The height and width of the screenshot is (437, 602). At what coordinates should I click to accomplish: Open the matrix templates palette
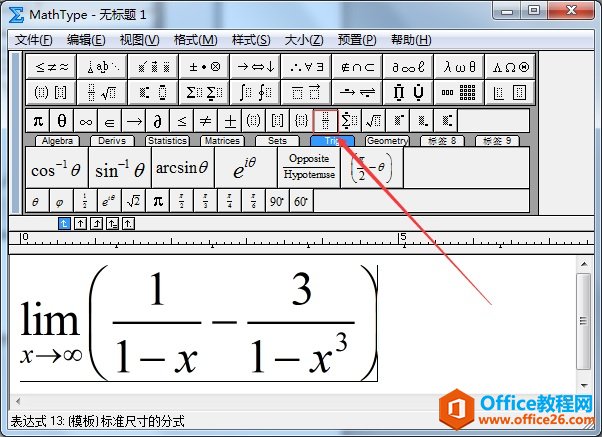(460, 92)
